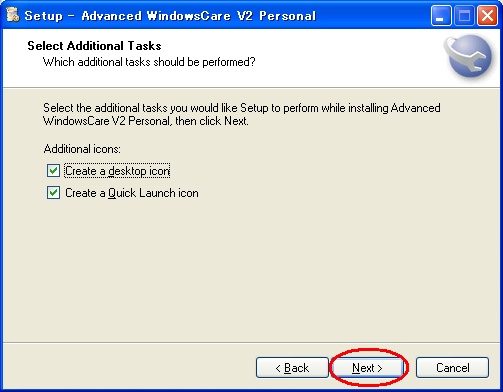The width and height of the screenshot is (503, 392).
Task: Go back with the < Back button
Action: [292, 368]
